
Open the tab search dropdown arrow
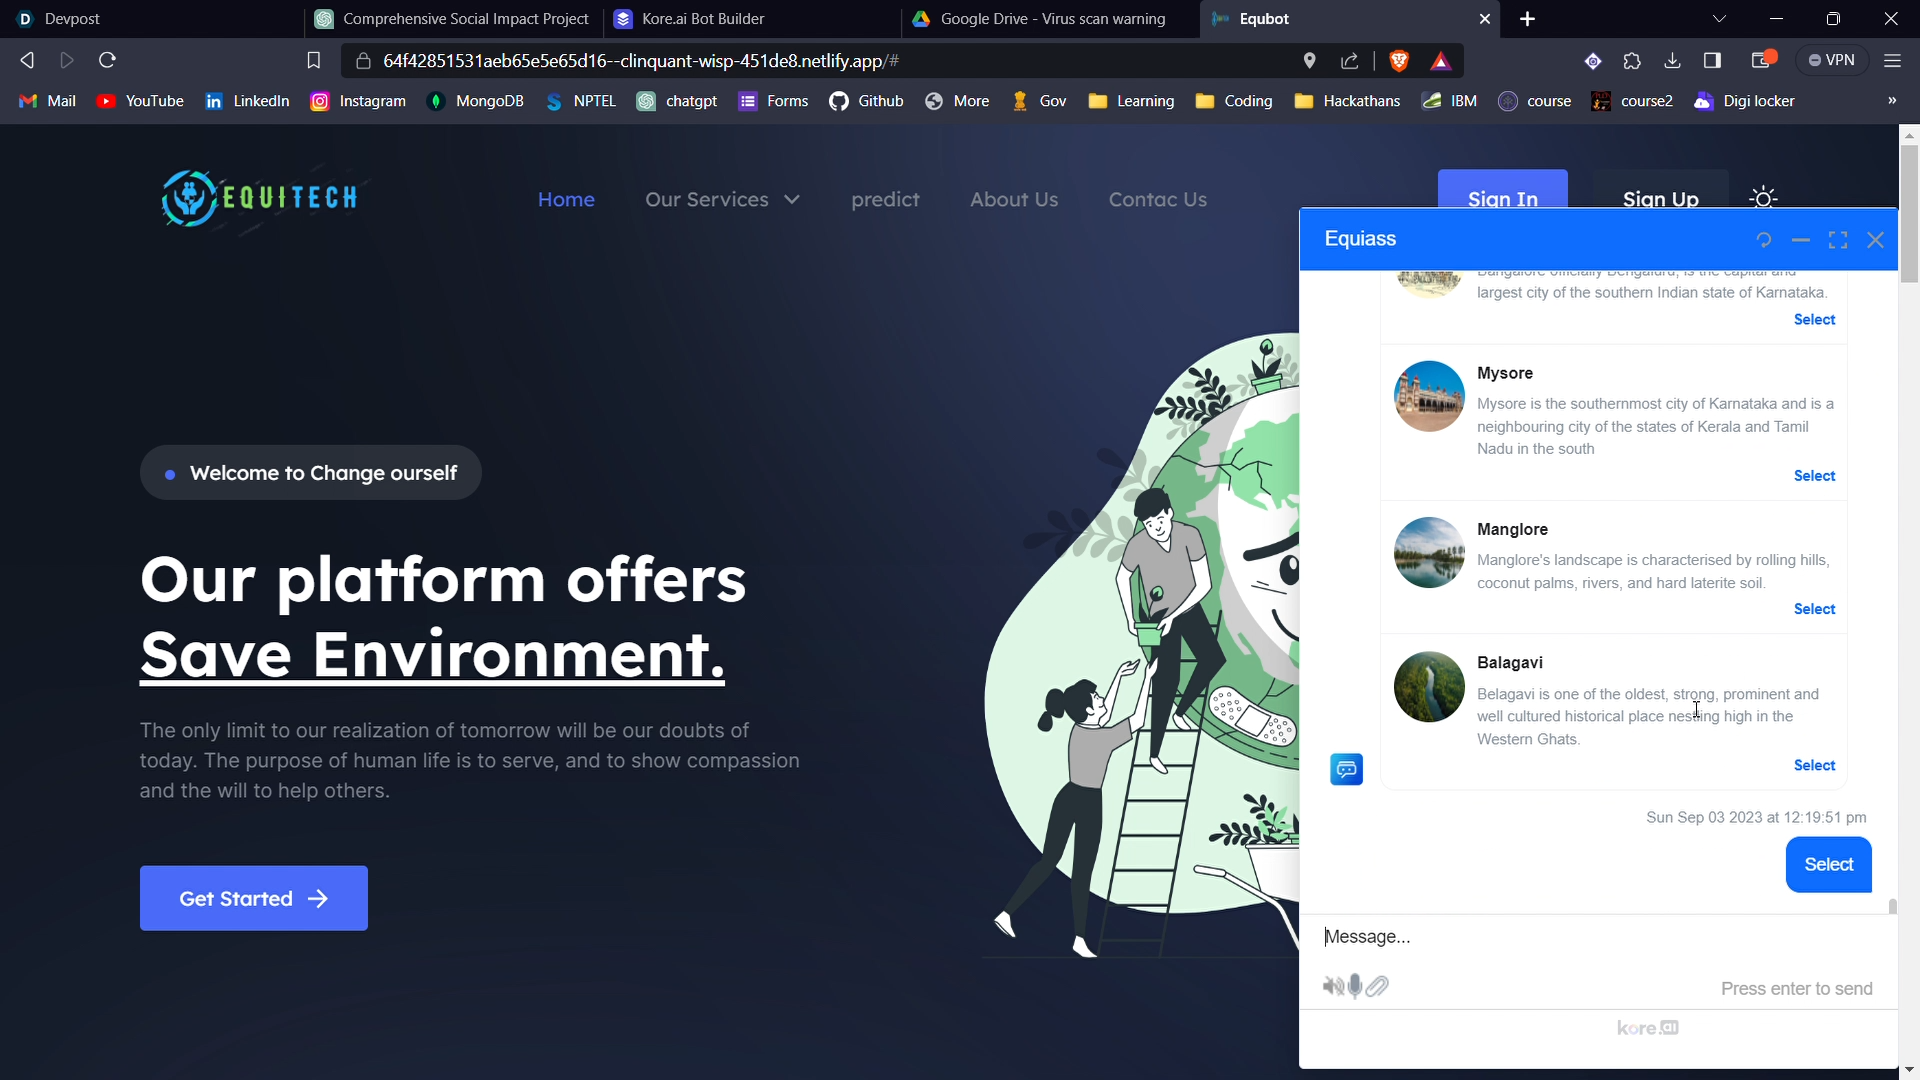1719,19
